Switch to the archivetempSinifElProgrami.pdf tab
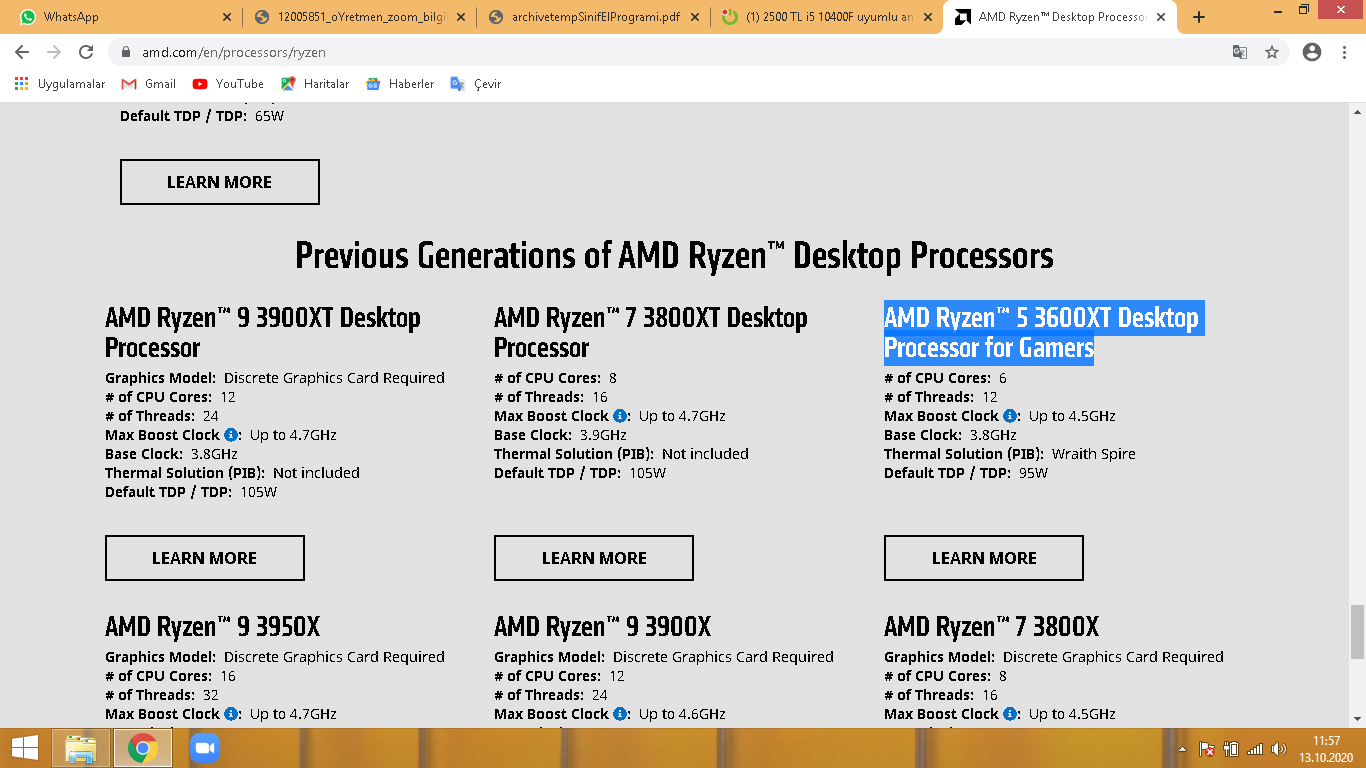 tap(592, 17)
